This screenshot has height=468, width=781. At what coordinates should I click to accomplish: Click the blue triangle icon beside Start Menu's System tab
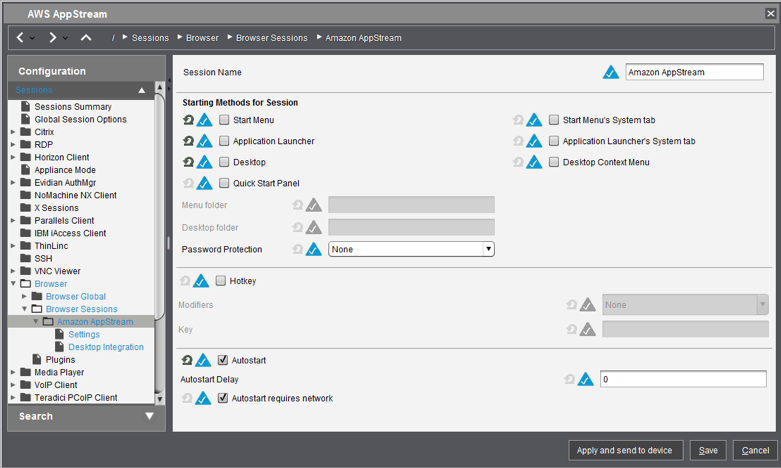point(534,120)
